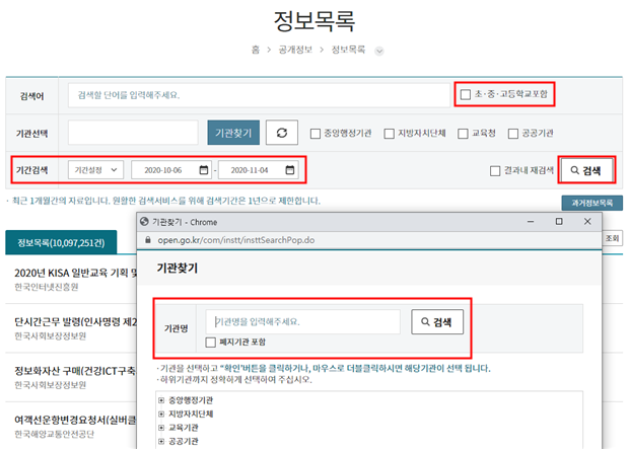Expand 교육기관 tree node
The width and height of the screenshot is (638, 463).
pos(161,428)
